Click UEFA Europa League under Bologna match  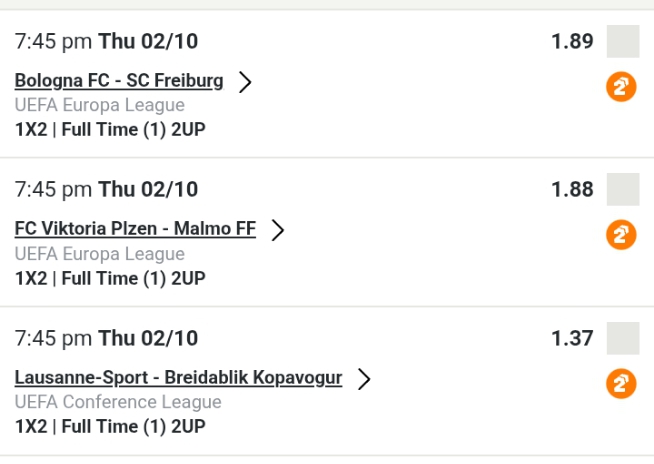pyautogui.click(x=100, y=105)
